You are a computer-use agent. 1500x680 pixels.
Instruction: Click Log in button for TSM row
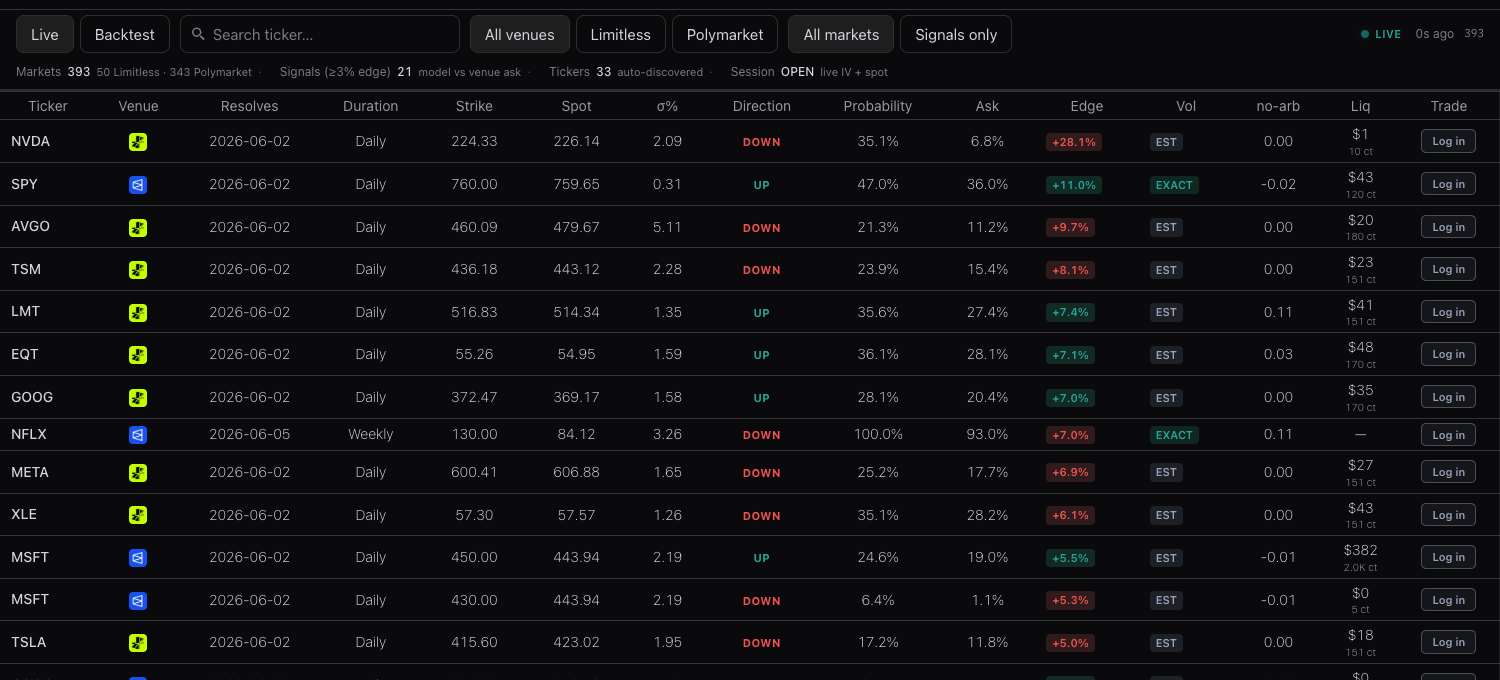pyautogui.click(x=1448, y=269)
